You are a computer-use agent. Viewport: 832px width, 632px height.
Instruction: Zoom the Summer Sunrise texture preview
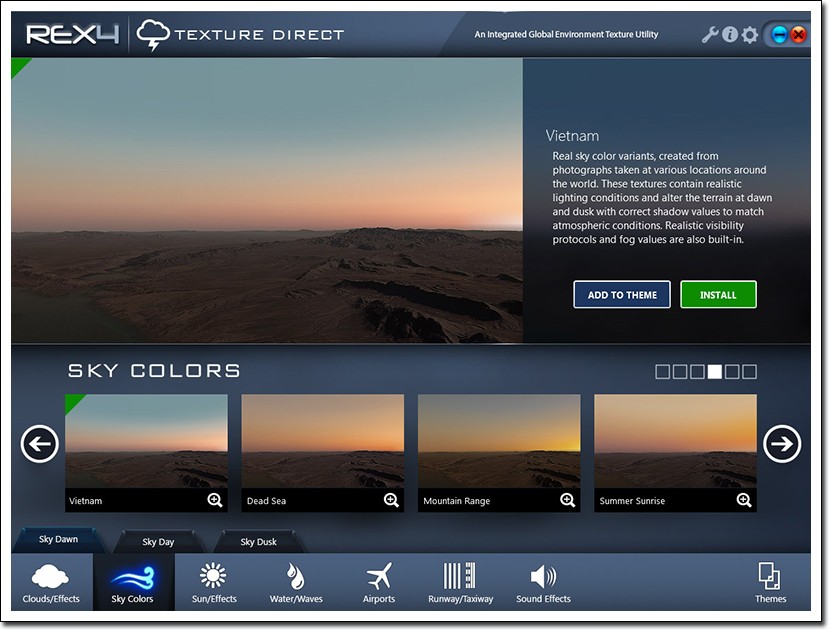point(744,500)
